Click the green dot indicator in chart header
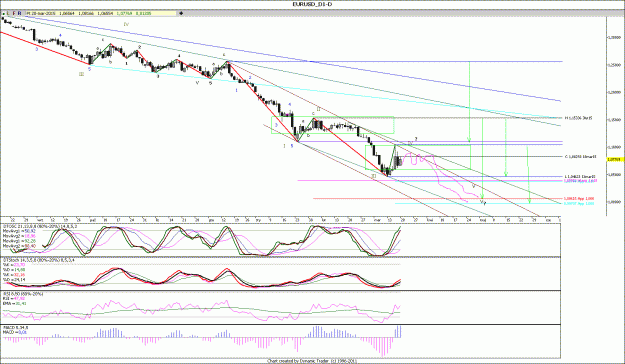 (3, 13)
